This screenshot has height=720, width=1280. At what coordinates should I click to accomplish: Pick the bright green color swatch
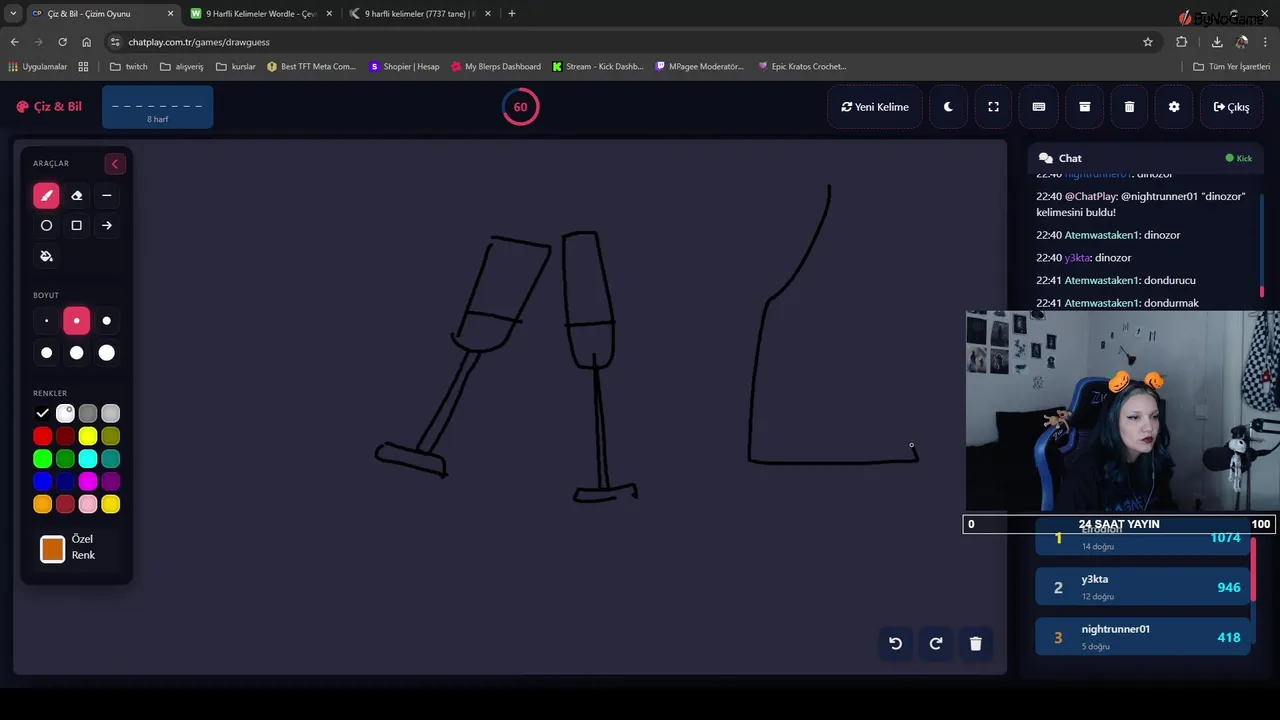(42, 459)
